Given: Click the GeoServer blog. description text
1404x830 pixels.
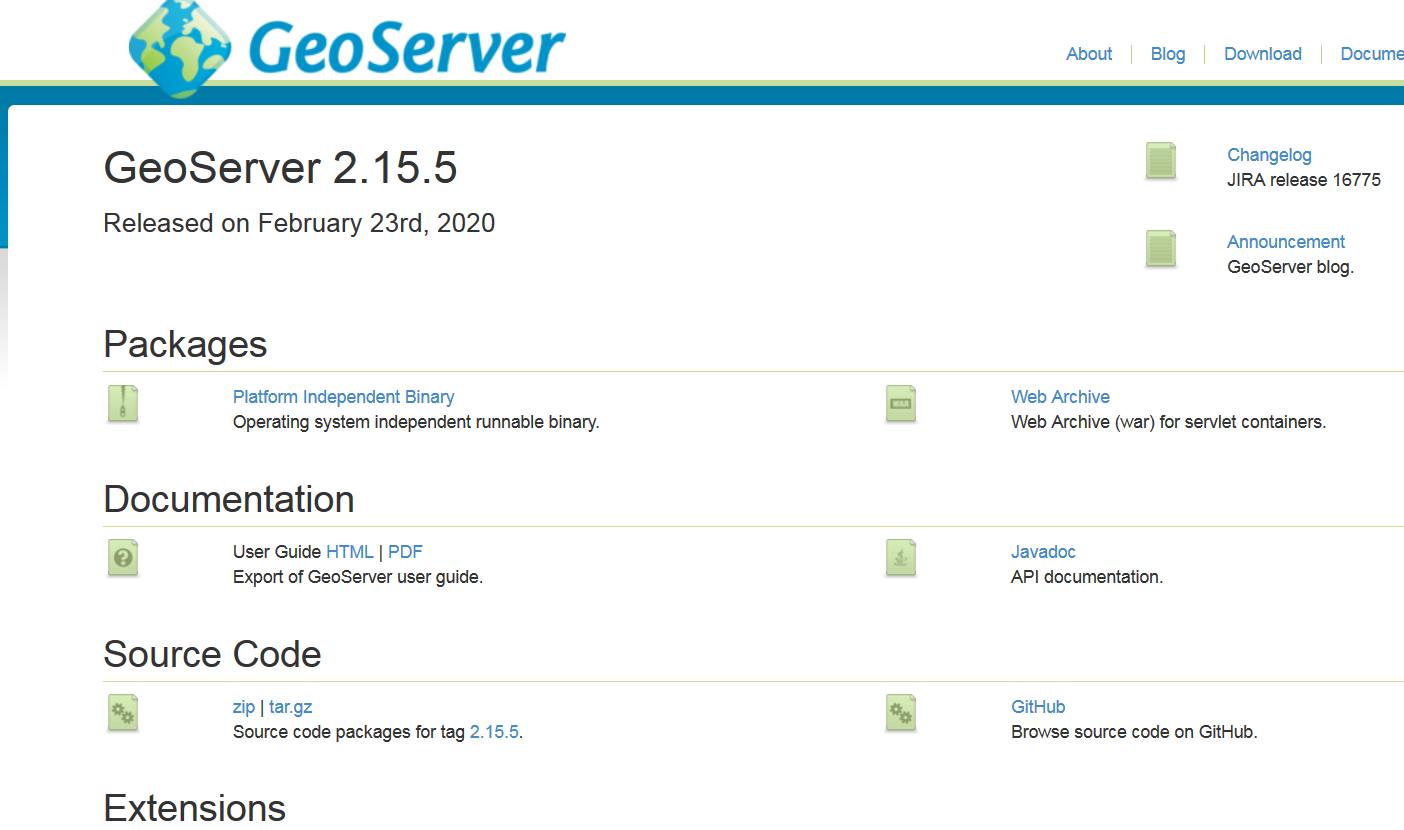Looking at the screenshot, I should tap(1290, 267).
